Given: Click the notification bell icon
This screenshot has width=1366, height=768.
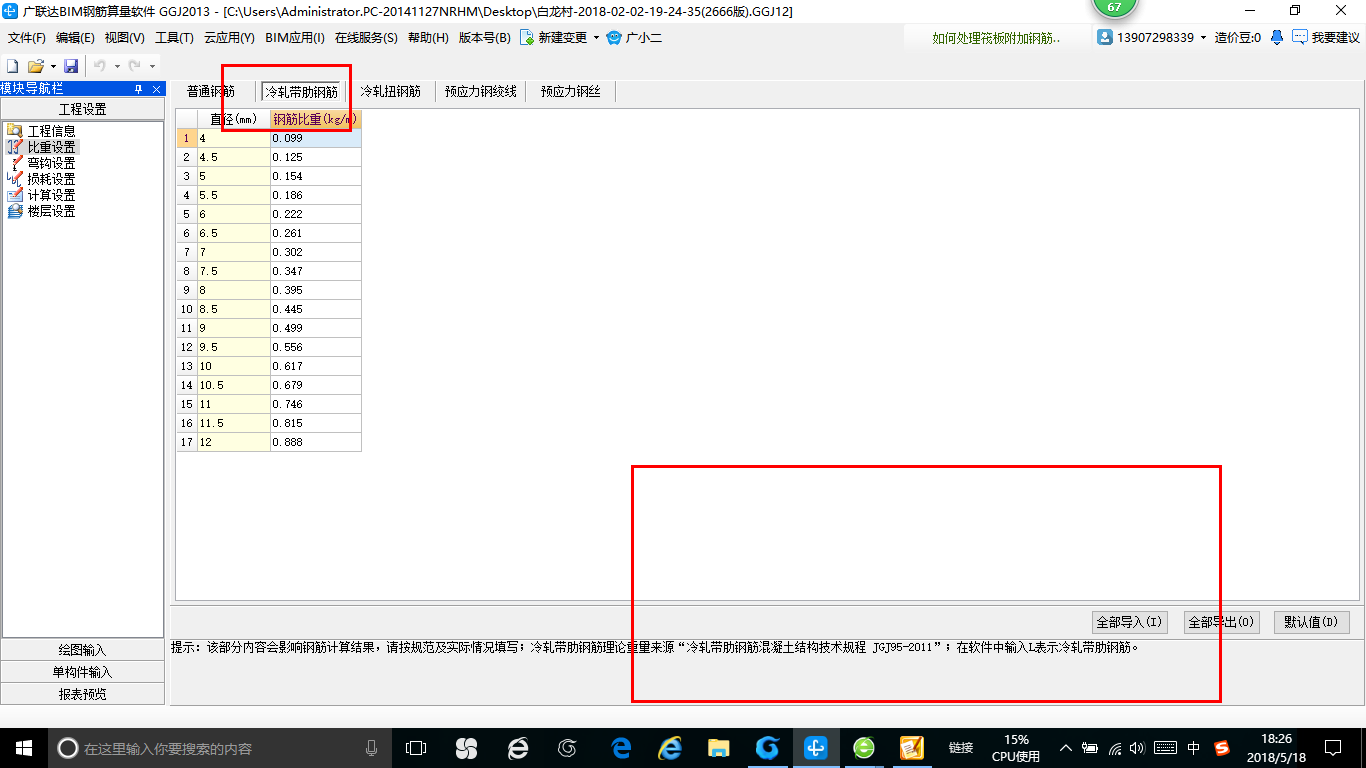Looking at the screenshot, I should (1277, 37).
